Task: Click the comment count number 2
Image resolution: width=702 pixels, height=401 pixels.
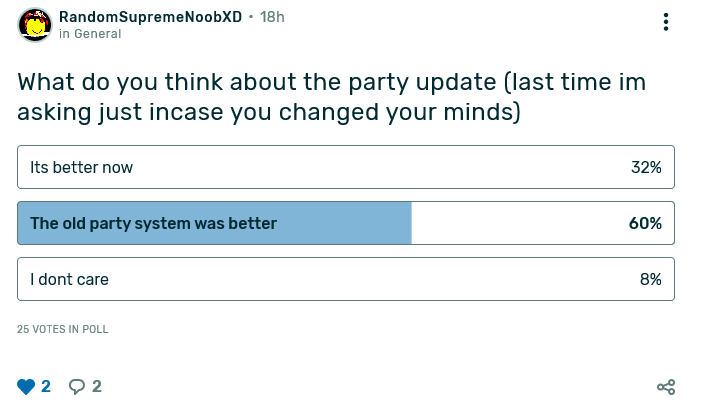Action: (97, 386)
